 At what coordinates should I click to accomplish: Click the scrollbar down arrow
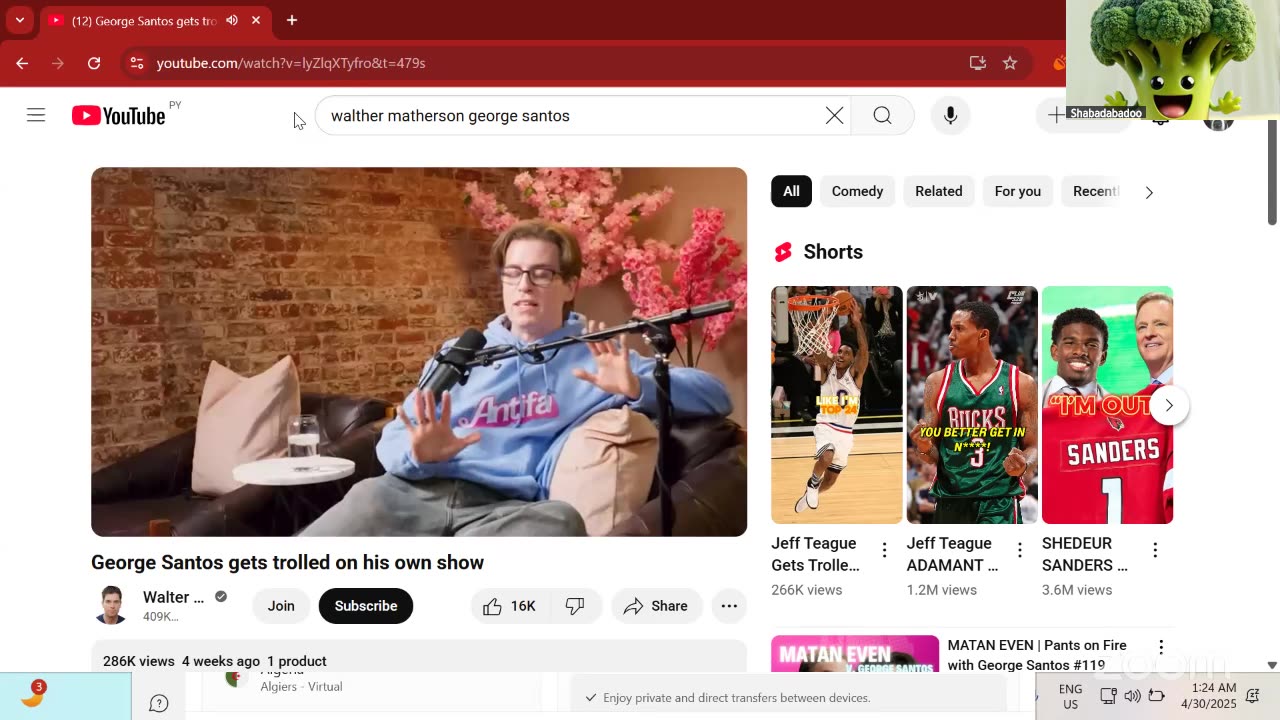[x=1272, y=665]
